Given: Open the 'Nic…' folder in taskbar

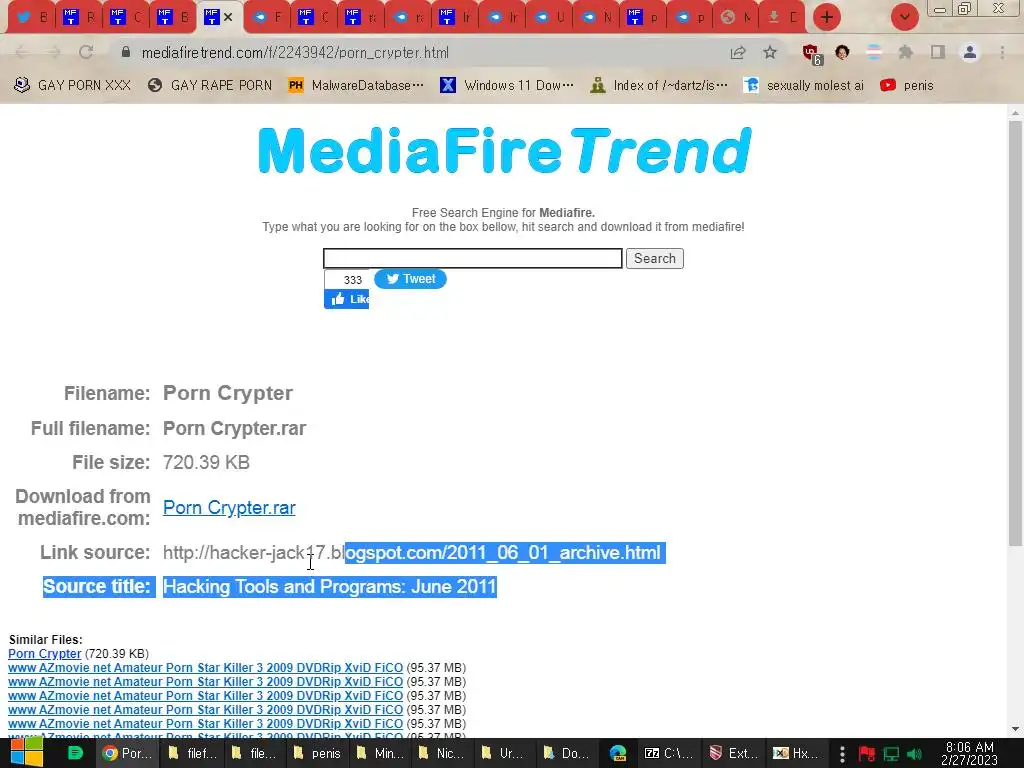Looking at the screenshot, I should point(443,754).
